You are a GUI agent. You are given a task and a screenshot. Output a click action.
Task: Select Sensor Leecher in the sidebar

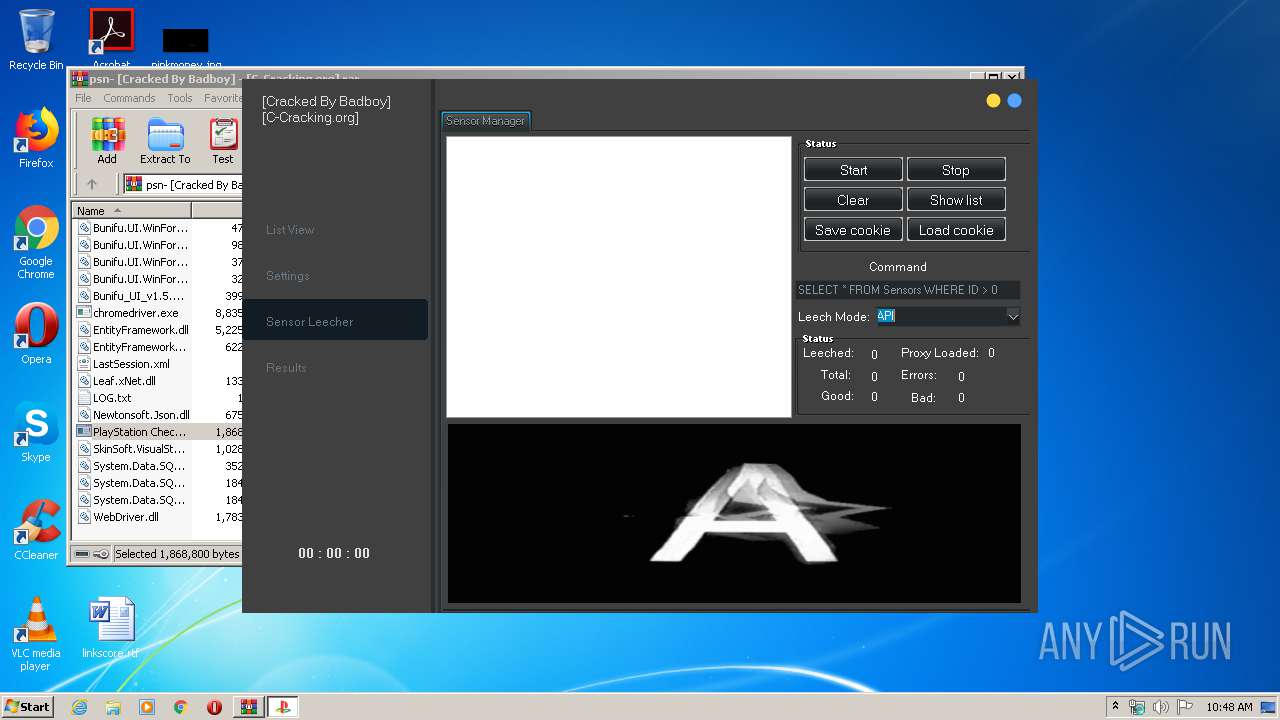tap(335, 321)
